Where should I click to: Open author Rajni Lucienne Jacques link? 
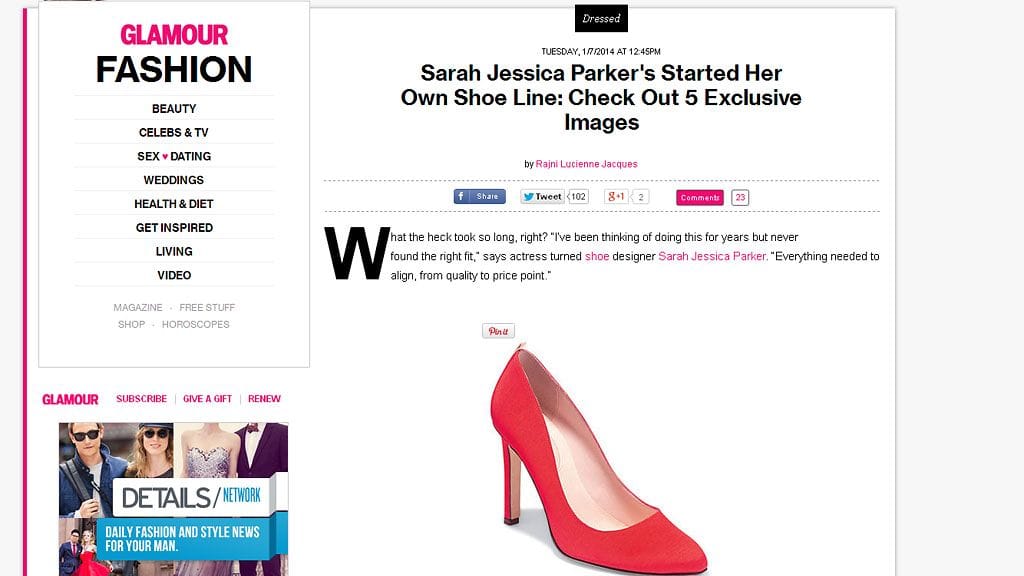[x=586, y=164]
